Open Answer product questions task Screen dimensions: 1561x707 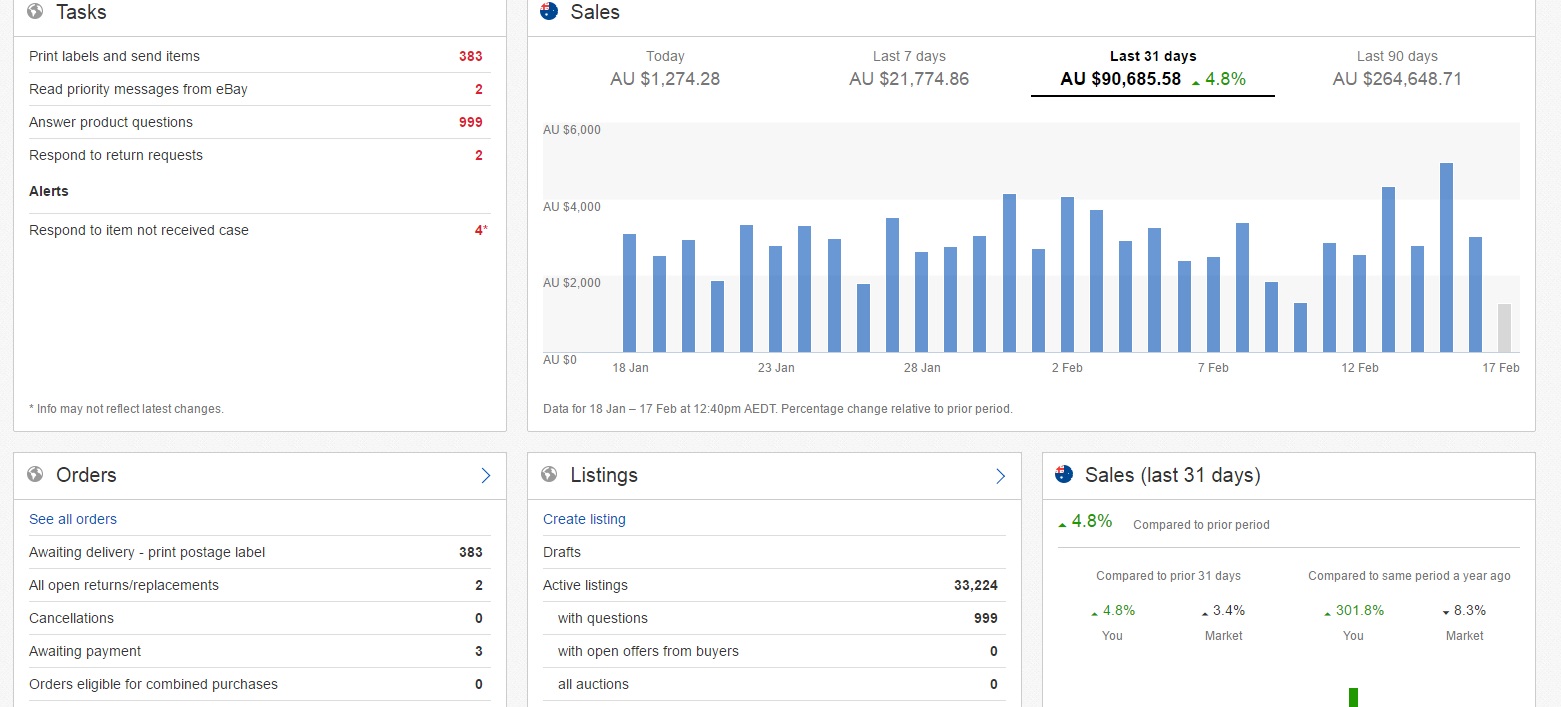point(111,122)
